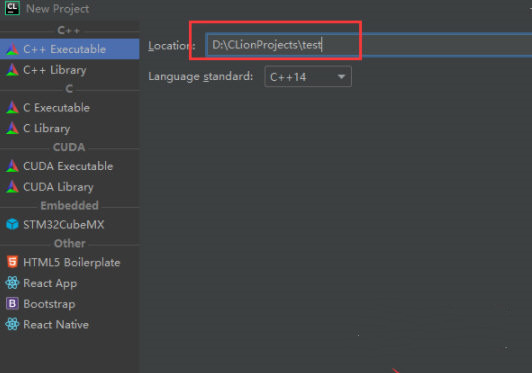Image resolution: width=532 pixels, height=373 pixels.
Task: Select the STM32CubeMX embedded project
Action: click(70, 225)
